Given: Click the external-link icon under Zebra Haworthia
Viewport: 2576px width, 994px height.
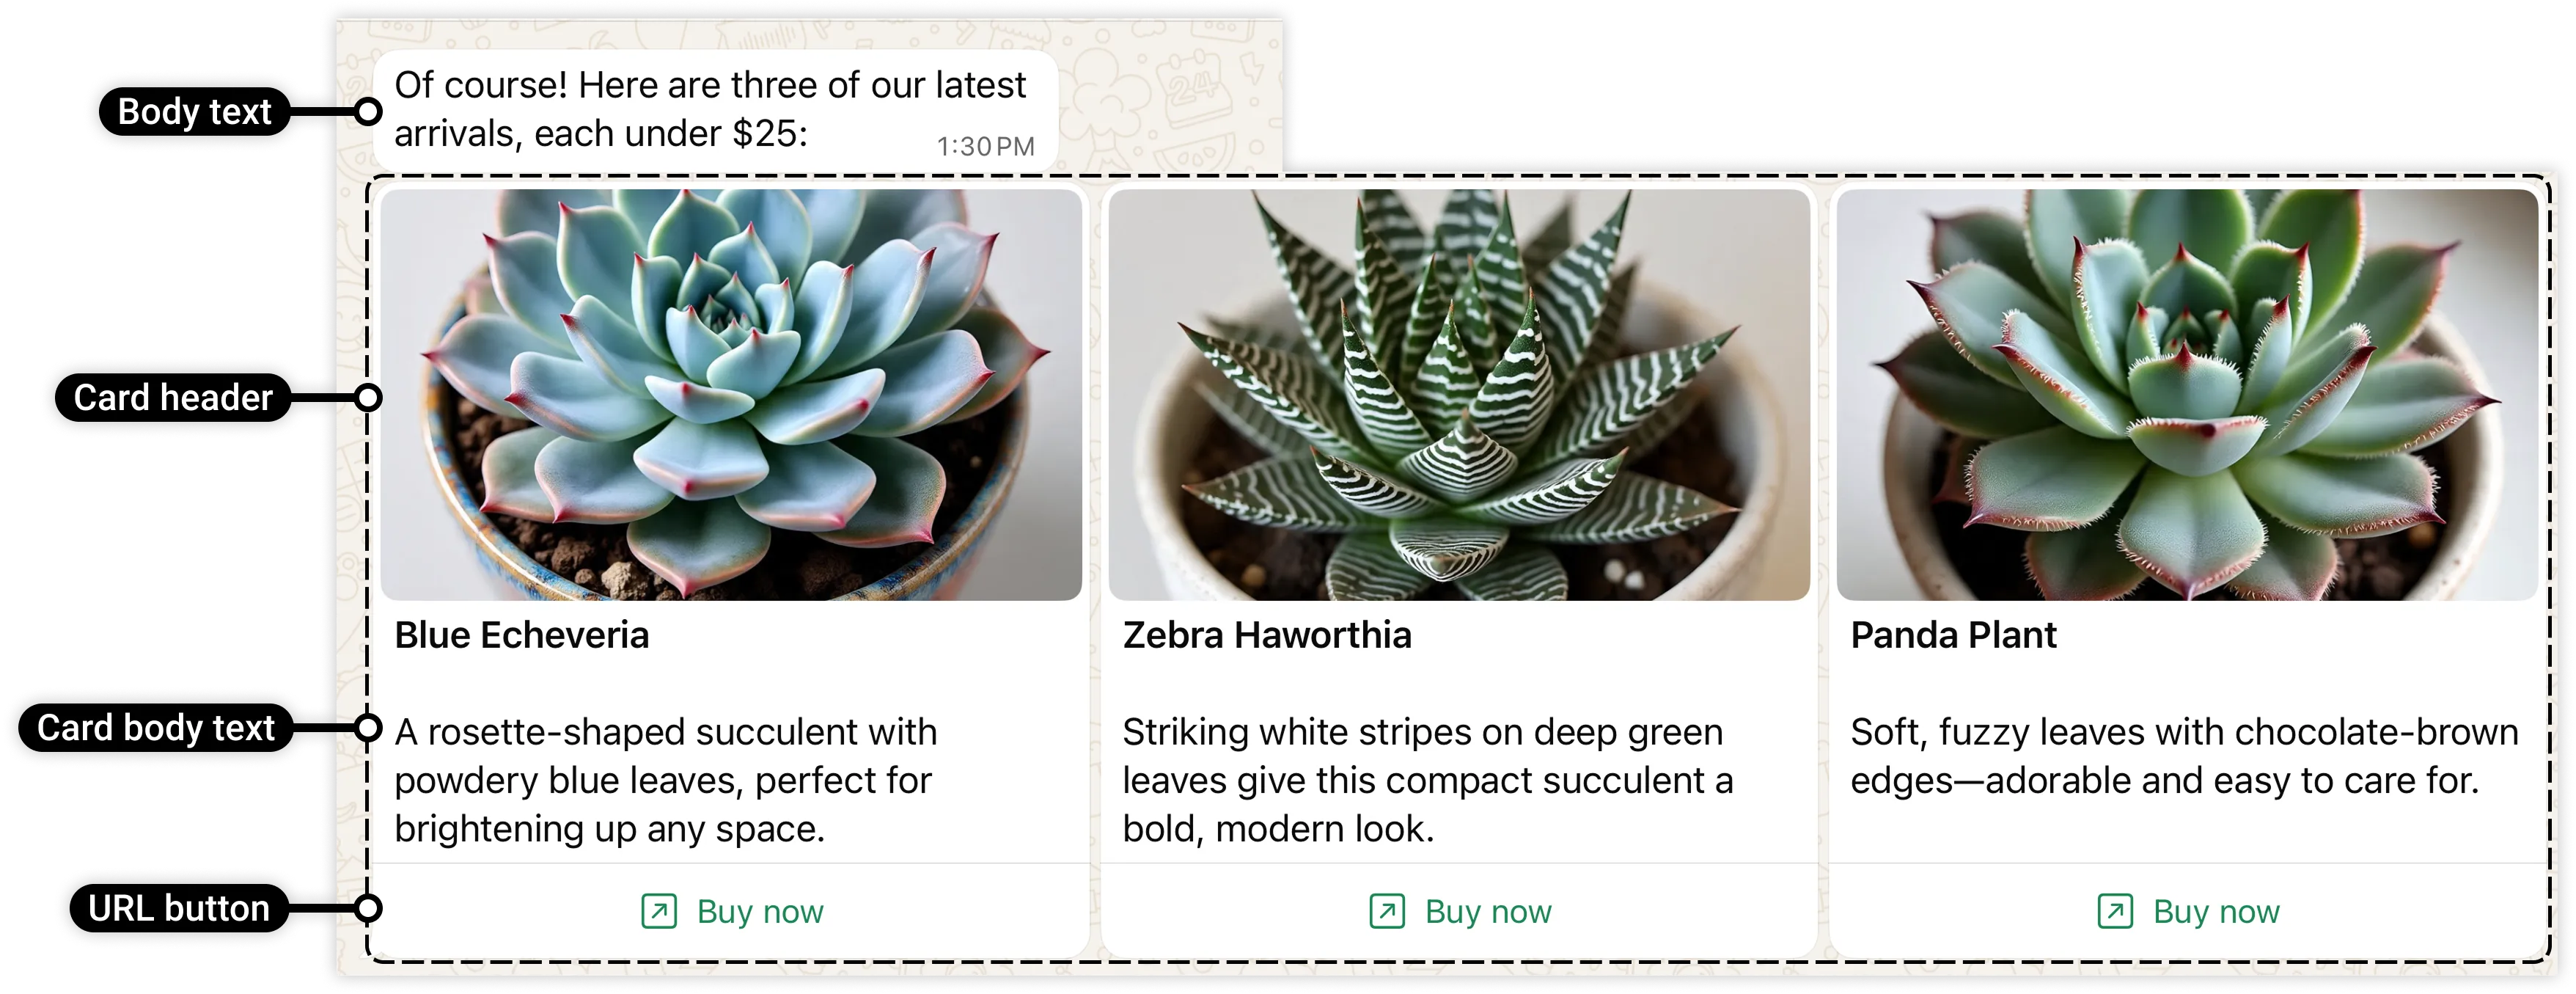Looking at the screenshot, I should [x=1387, y=911].
